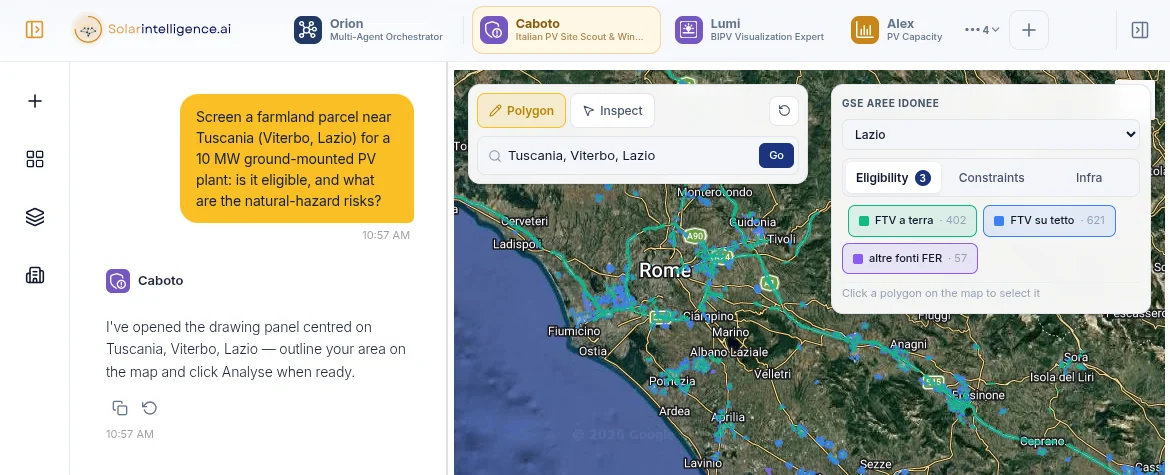The width and height of the screenshot is (1170, 475).
Task: Click the Alex bar chart icon
Action: click(x=865, y=30)
